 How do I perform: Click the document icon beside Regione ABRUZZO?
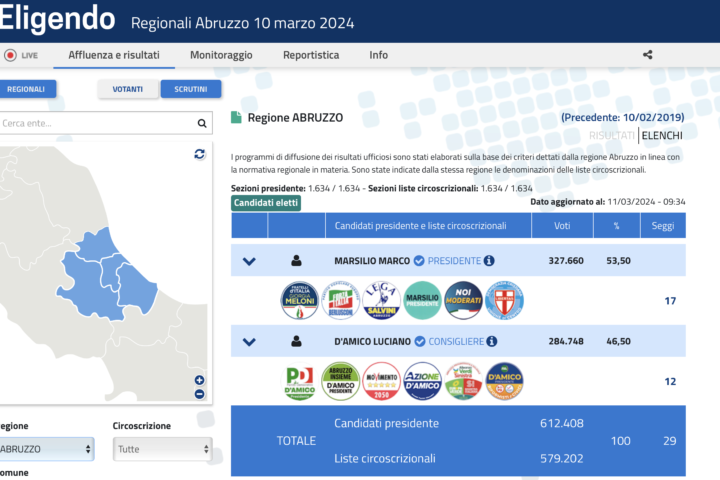236,118
